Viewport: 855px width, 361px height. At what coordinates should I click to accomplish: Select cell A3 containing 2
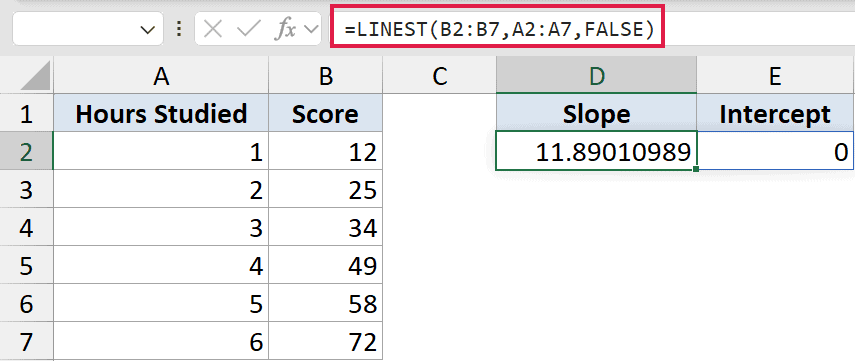161,189
